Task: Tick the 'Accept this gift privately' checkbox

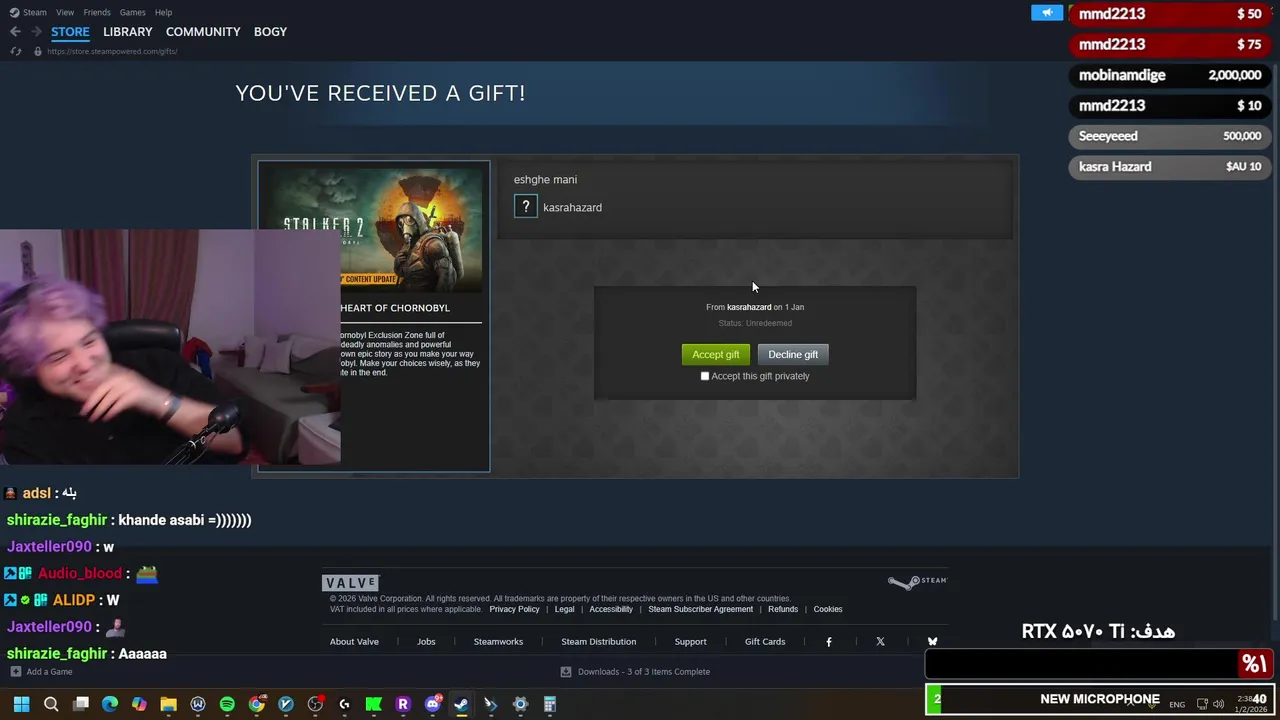Action: 705,376
